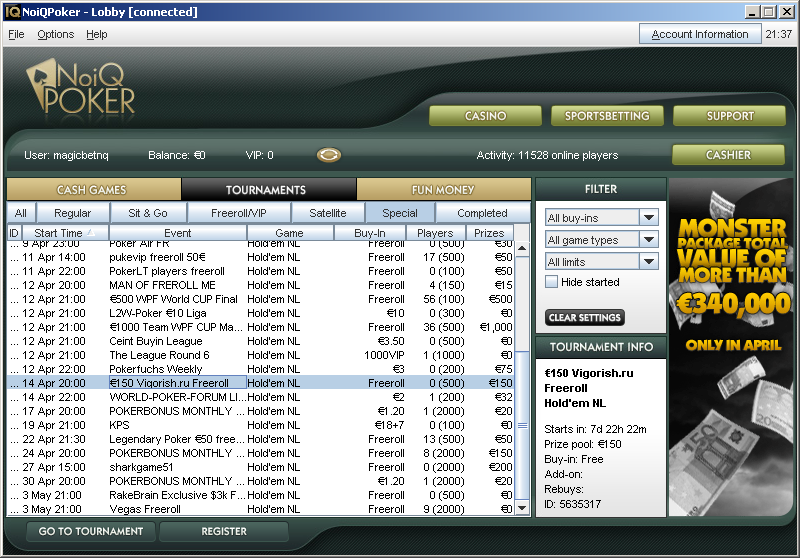Select the Completed subtab
The width and height of the screenshot is (800, 558).
[x=483, y=213]
